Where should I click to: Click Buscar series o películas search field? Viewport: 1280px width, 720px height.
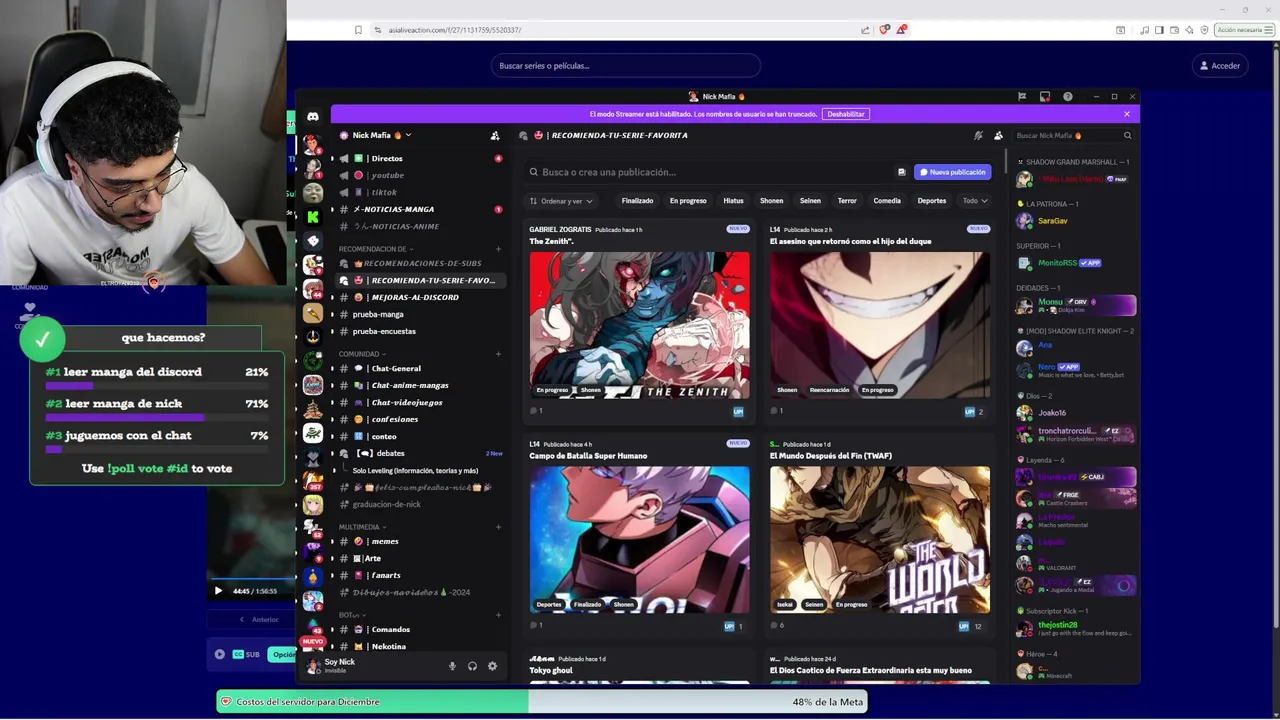[x=626, y=66]
